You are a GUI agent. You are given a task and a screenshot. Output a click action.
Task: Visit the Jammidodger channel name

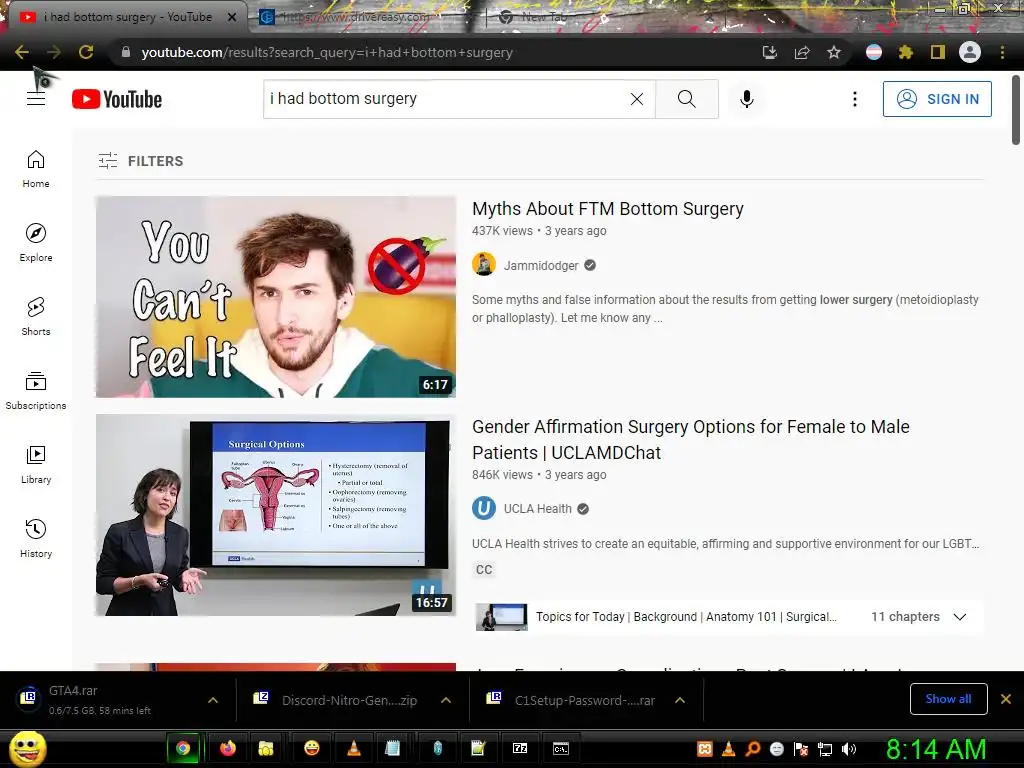click(x=541, y=265)
